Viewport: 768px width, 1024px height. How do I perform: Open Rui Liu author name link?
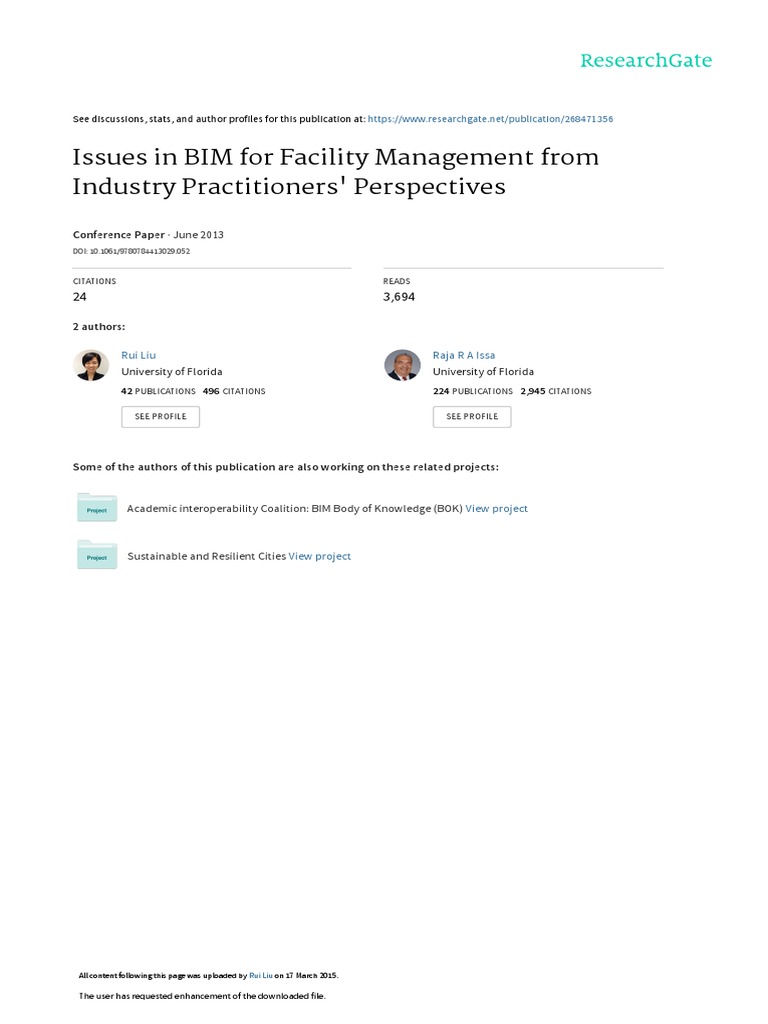pos(138,355)
